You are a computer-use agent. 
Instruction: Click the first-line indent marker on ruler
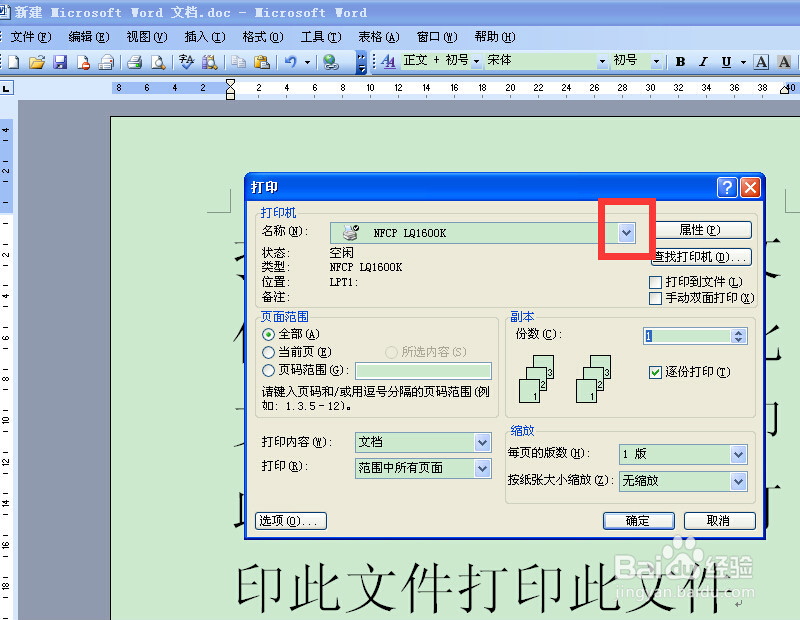click(x=231, y=83)
